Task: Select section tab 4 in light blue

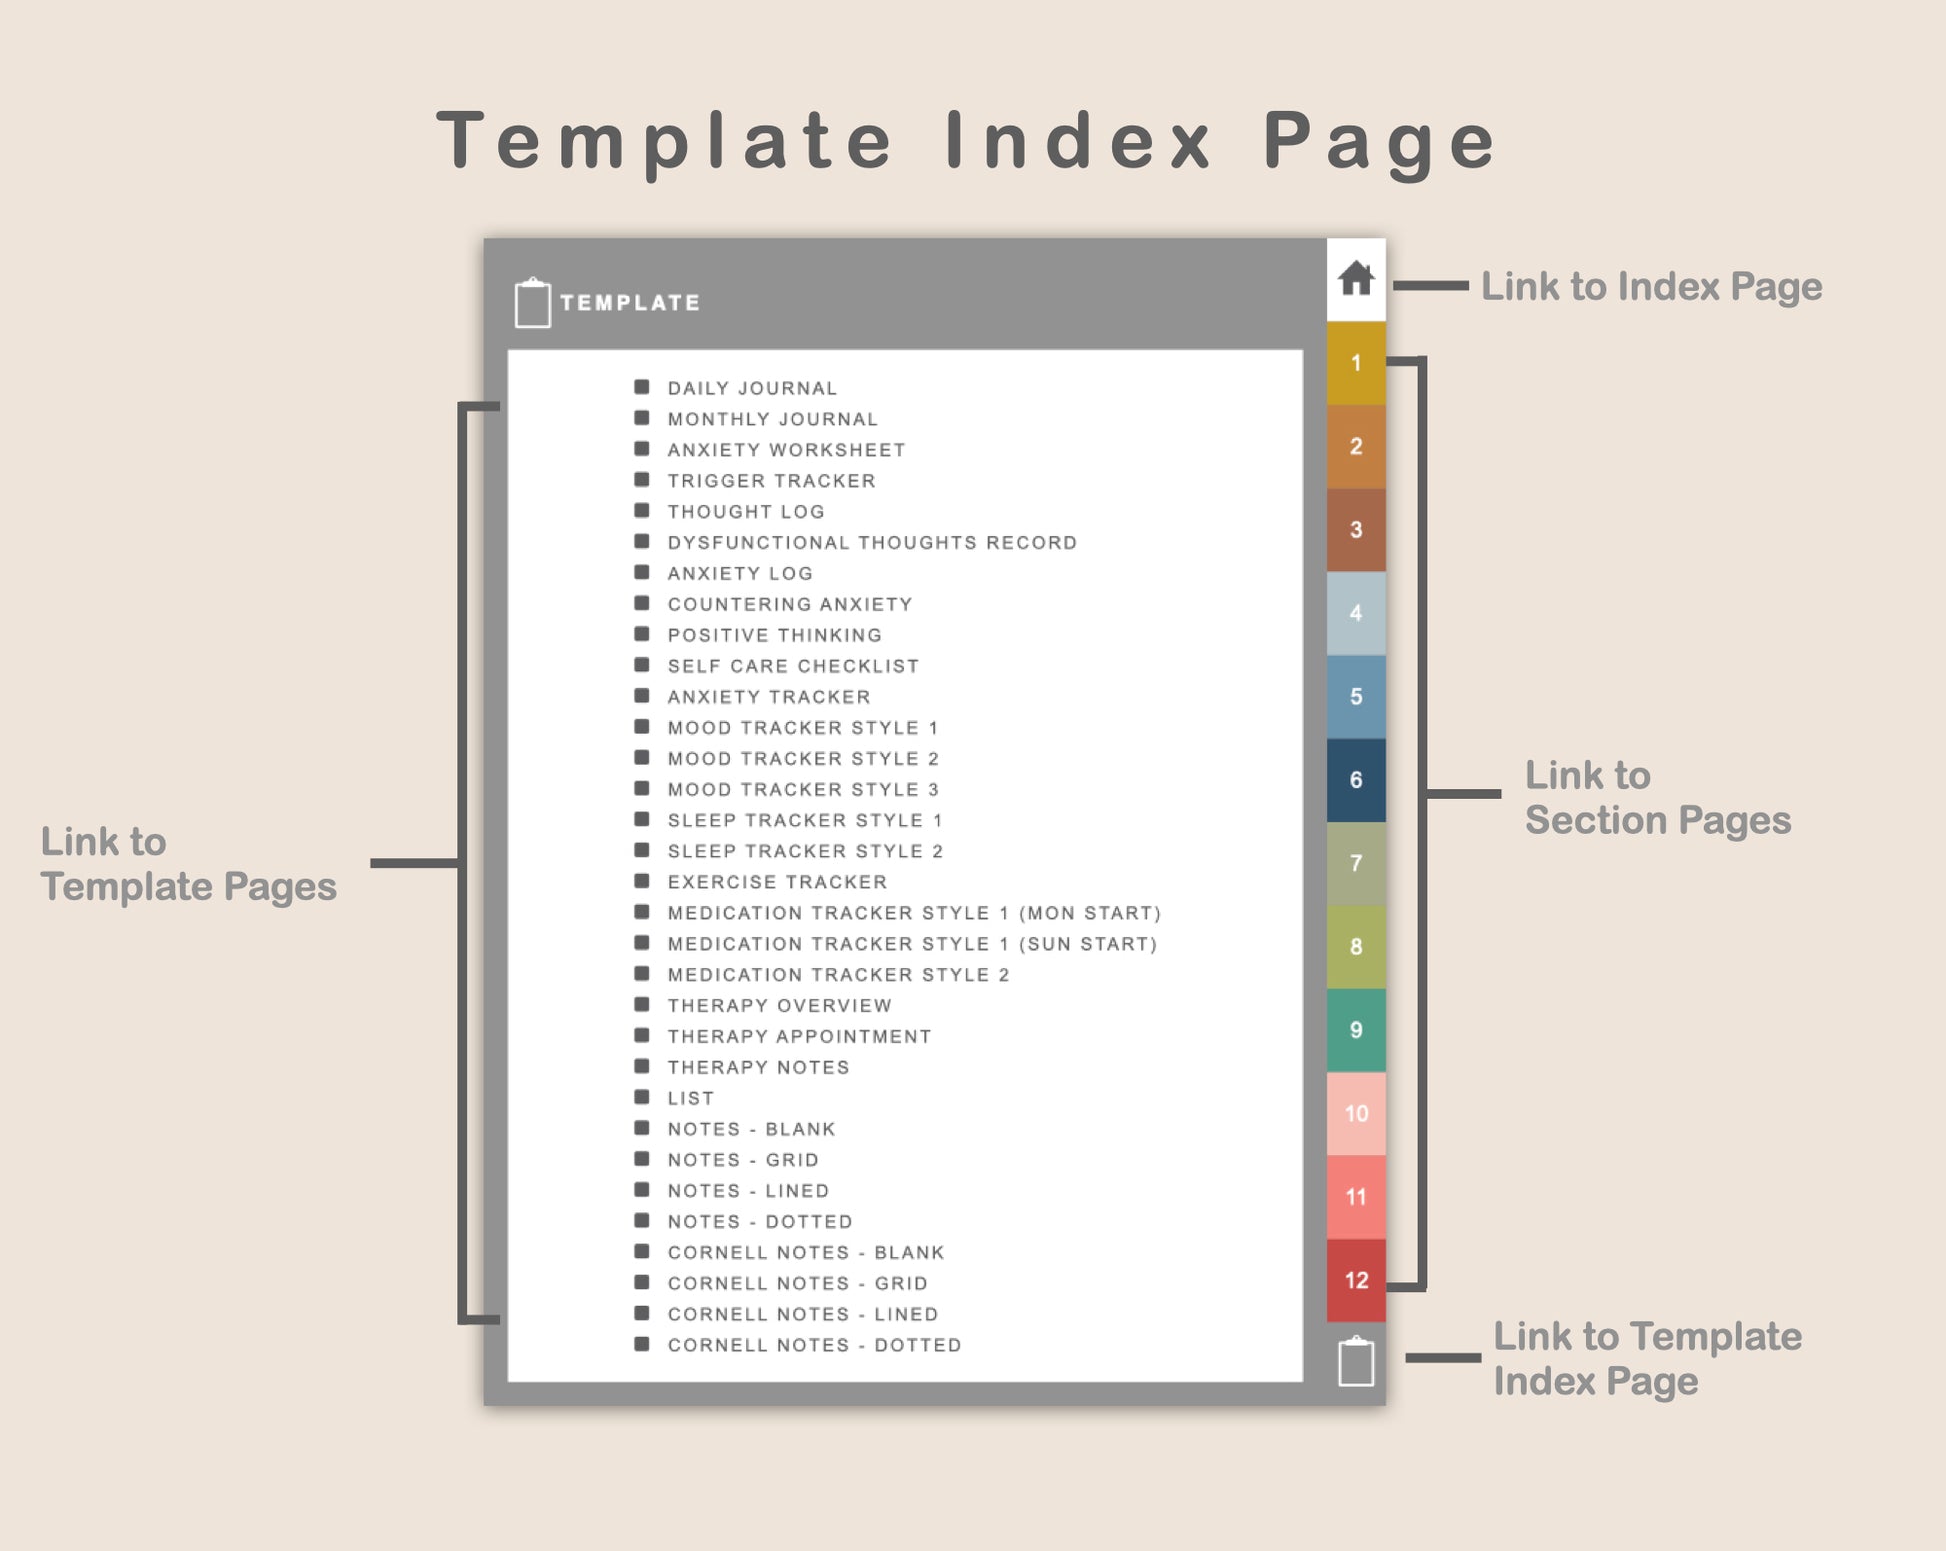Action: 1356,613
